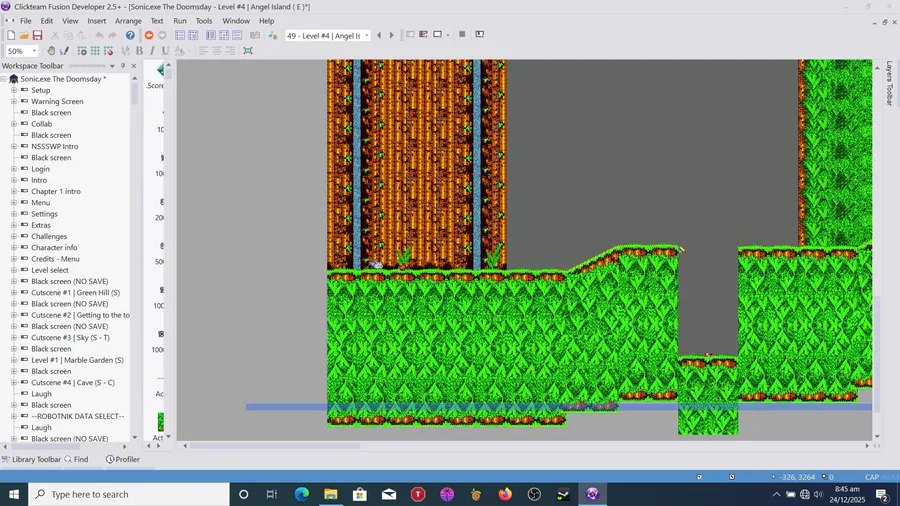
Task: Click the Sonic.exe The Doomsday application icon
Action: pos(14,79)
